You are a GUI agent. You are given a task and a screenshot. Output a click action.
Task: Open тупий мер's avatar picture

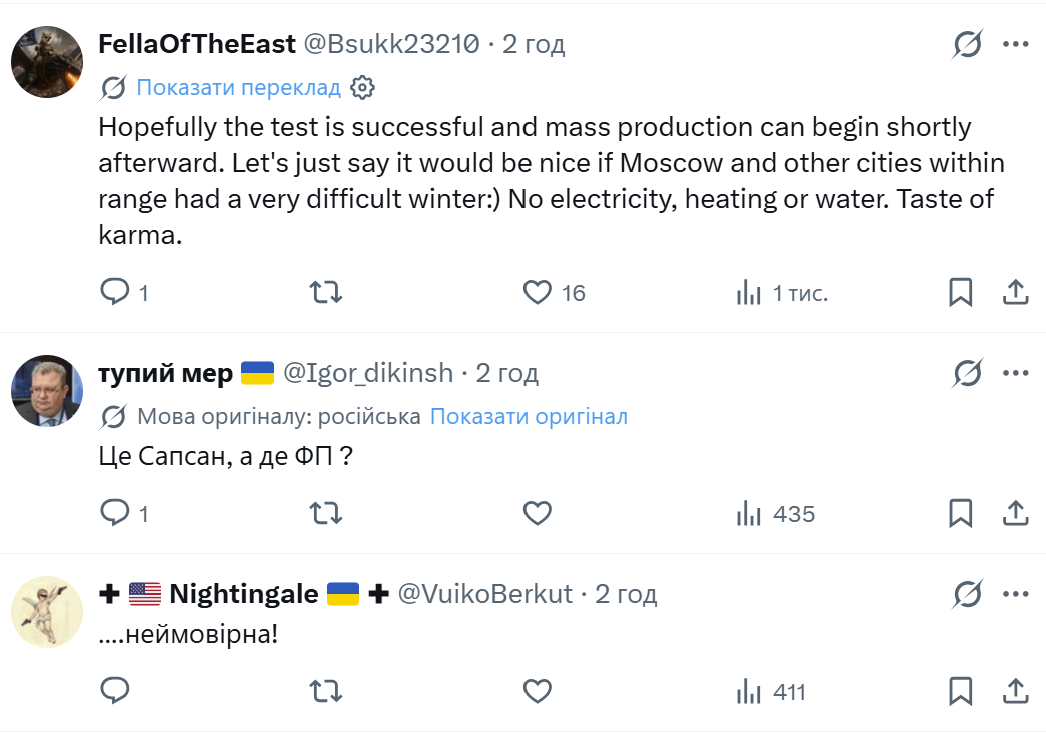coord(47,390)
